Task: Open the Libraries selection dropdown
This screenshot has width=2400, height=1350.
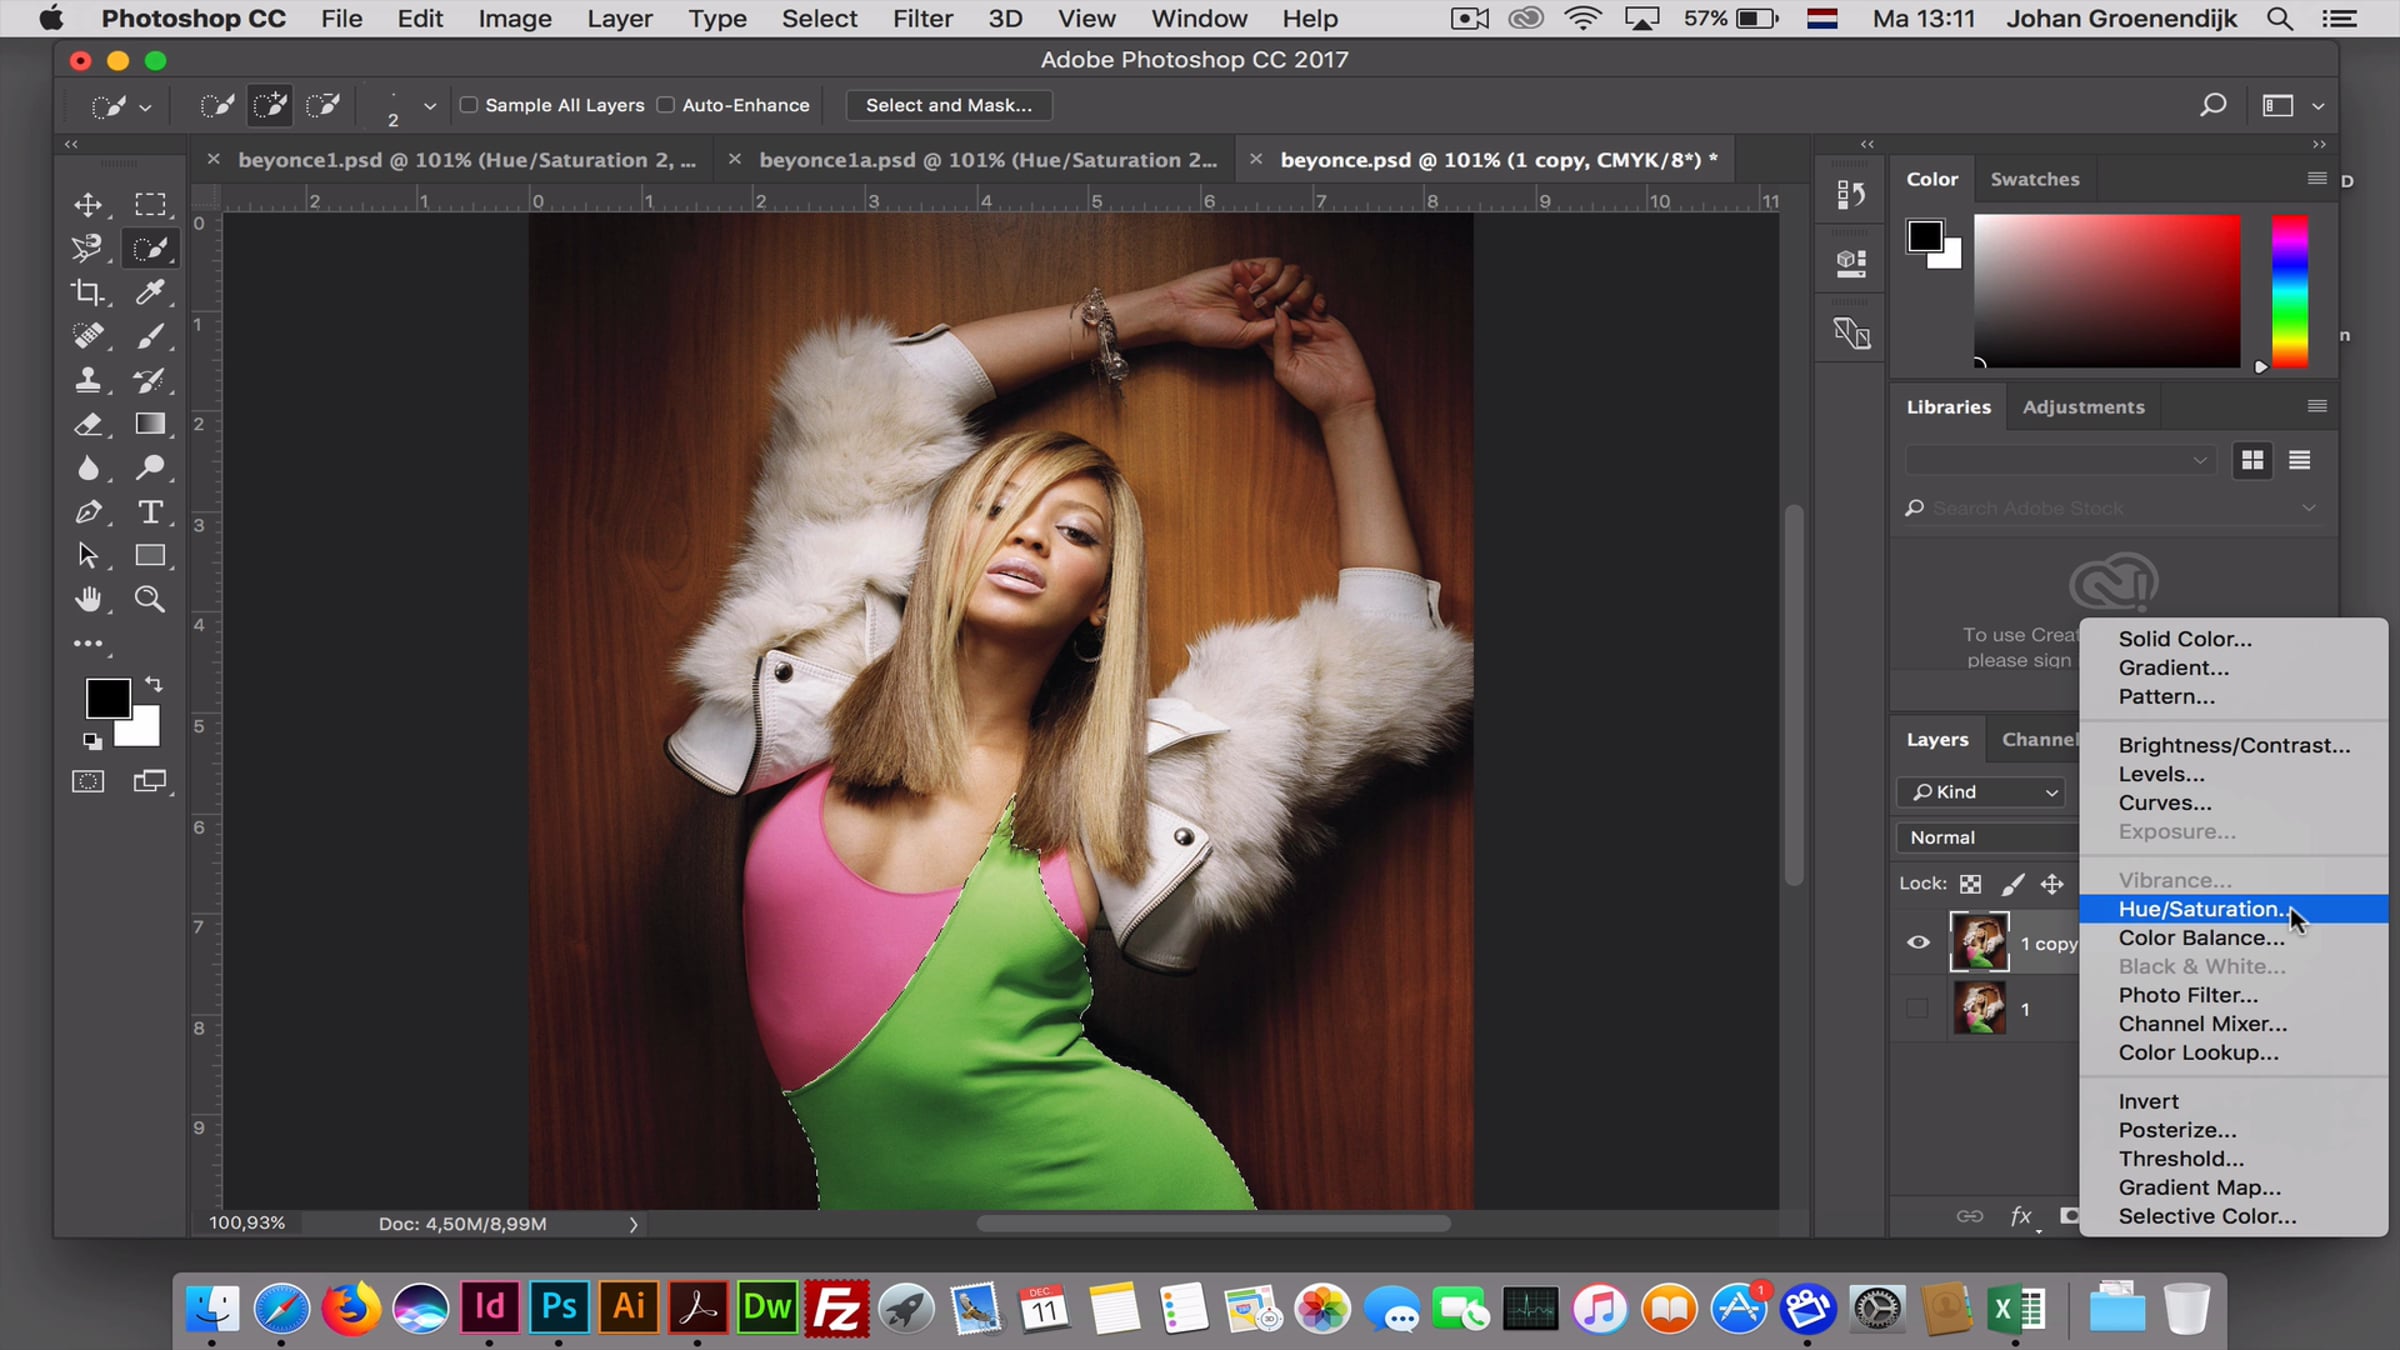Action: tap(2060, 460)
